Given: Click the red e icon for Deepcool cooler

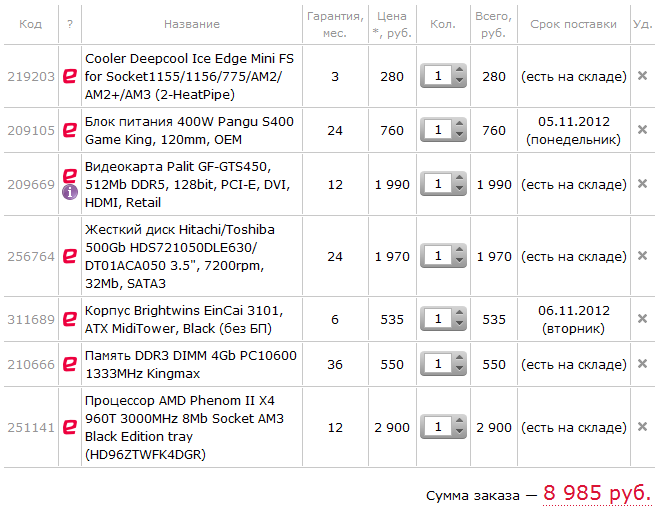Looking at the screenshot, I should pos(70,76).
